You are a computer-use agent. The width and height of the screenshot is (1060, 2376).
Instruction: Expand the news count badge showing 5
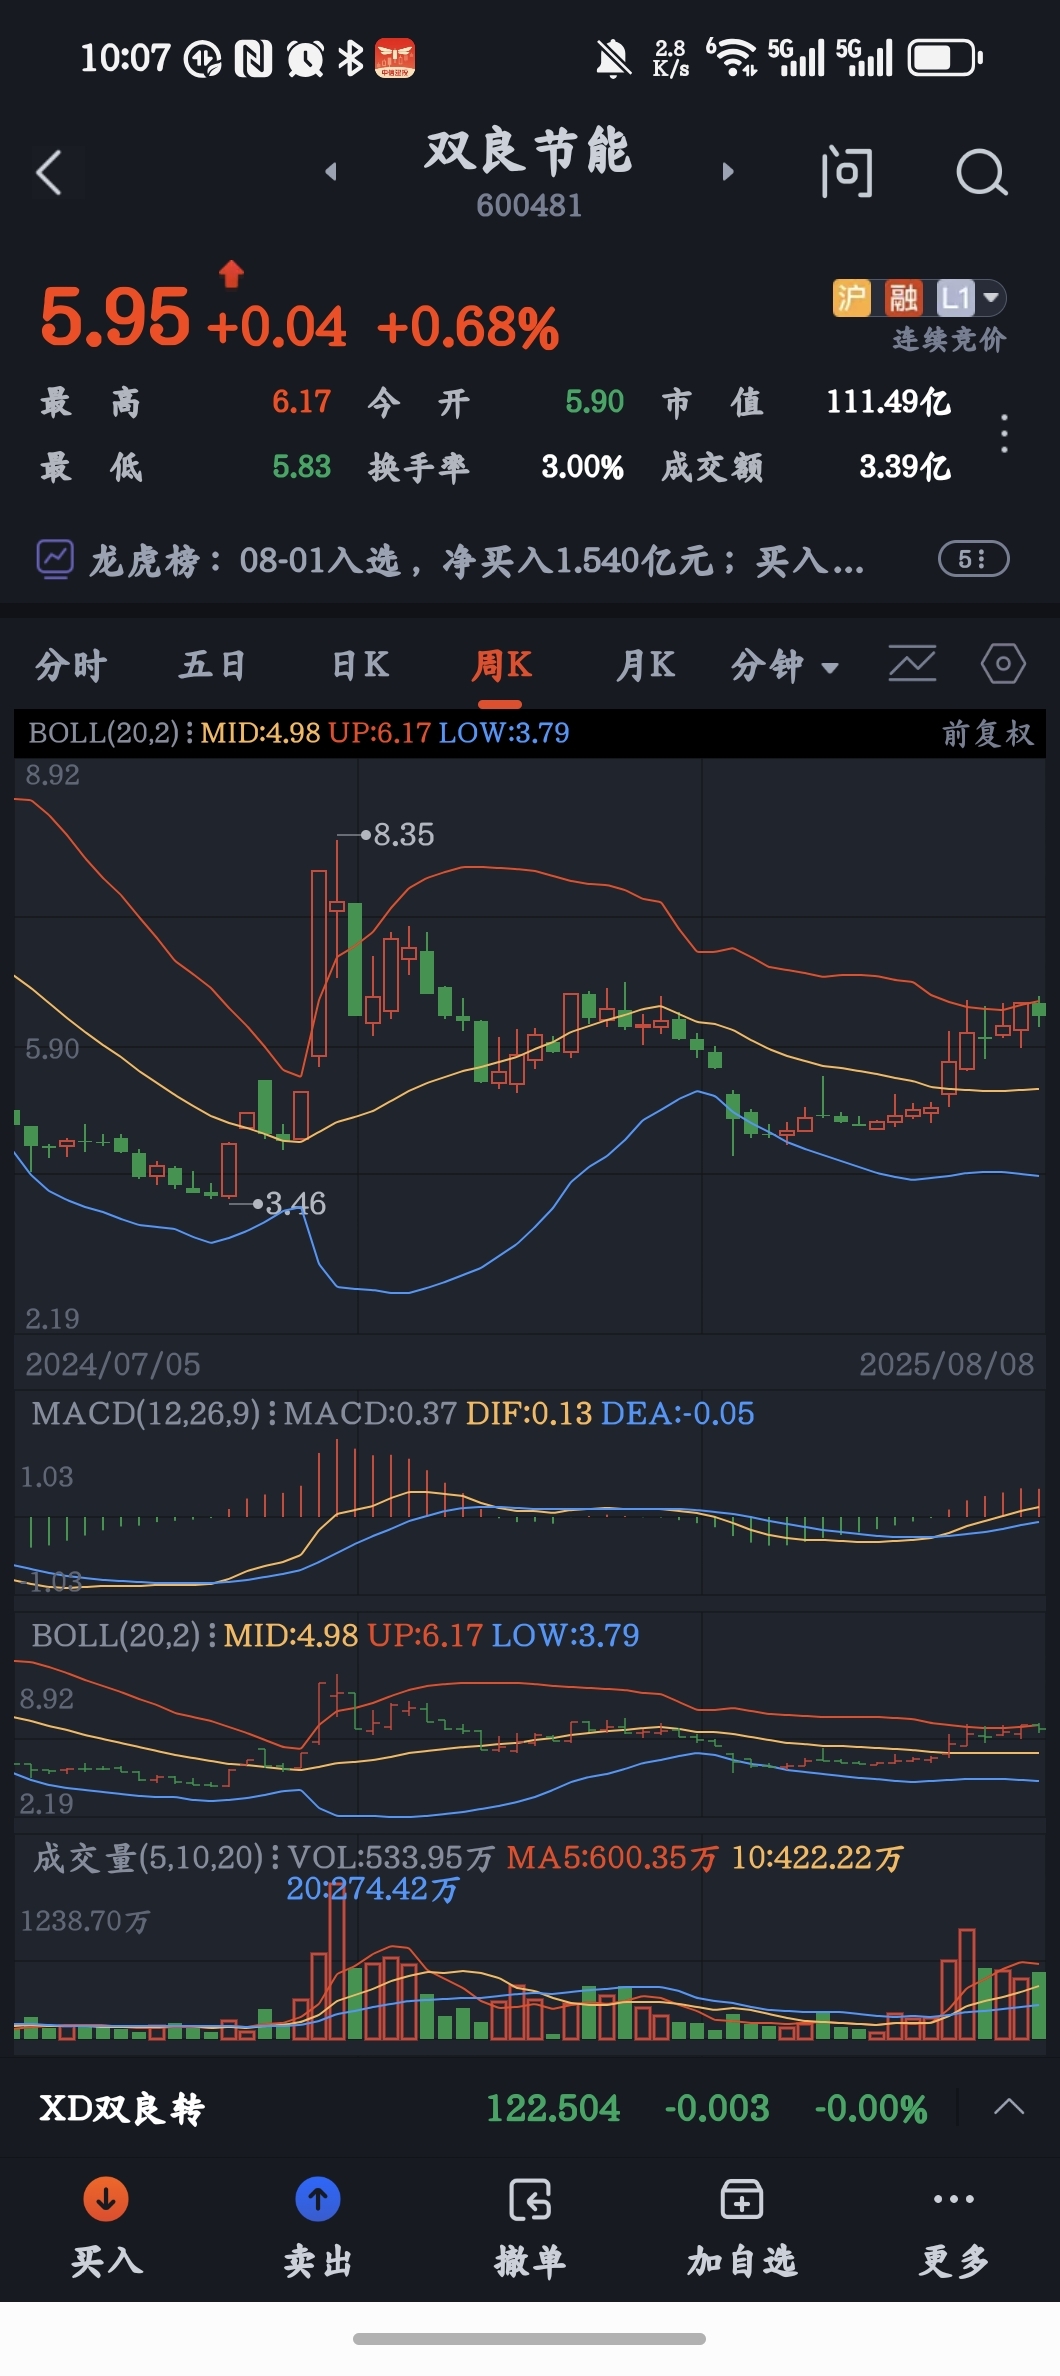click(x=973, y=559)
